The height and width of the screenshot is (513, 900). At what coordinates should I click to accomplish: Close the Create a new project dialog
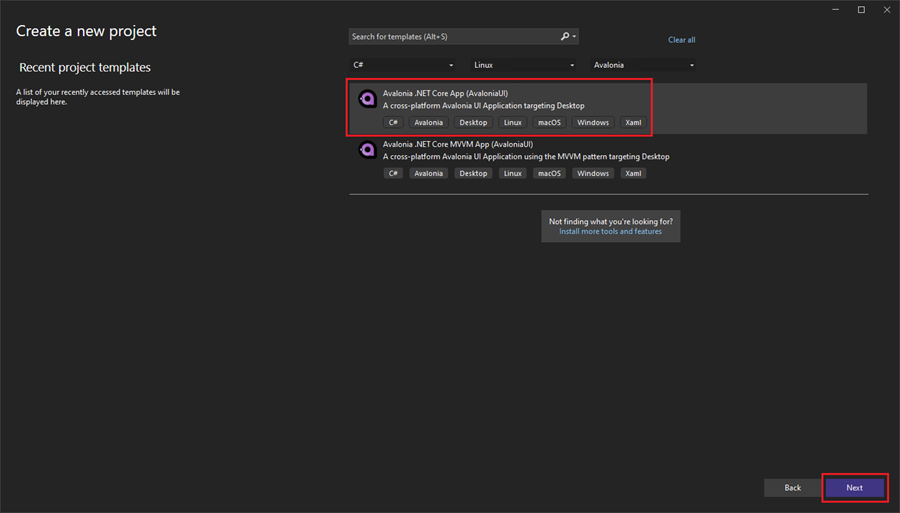click(x=887, y=10)
